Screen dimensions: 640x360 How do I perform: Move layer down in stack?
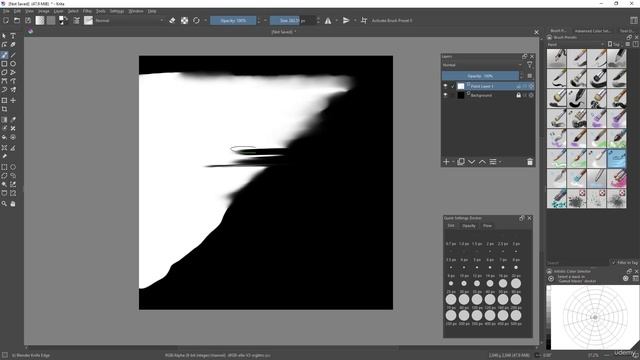tap(471, 162)
